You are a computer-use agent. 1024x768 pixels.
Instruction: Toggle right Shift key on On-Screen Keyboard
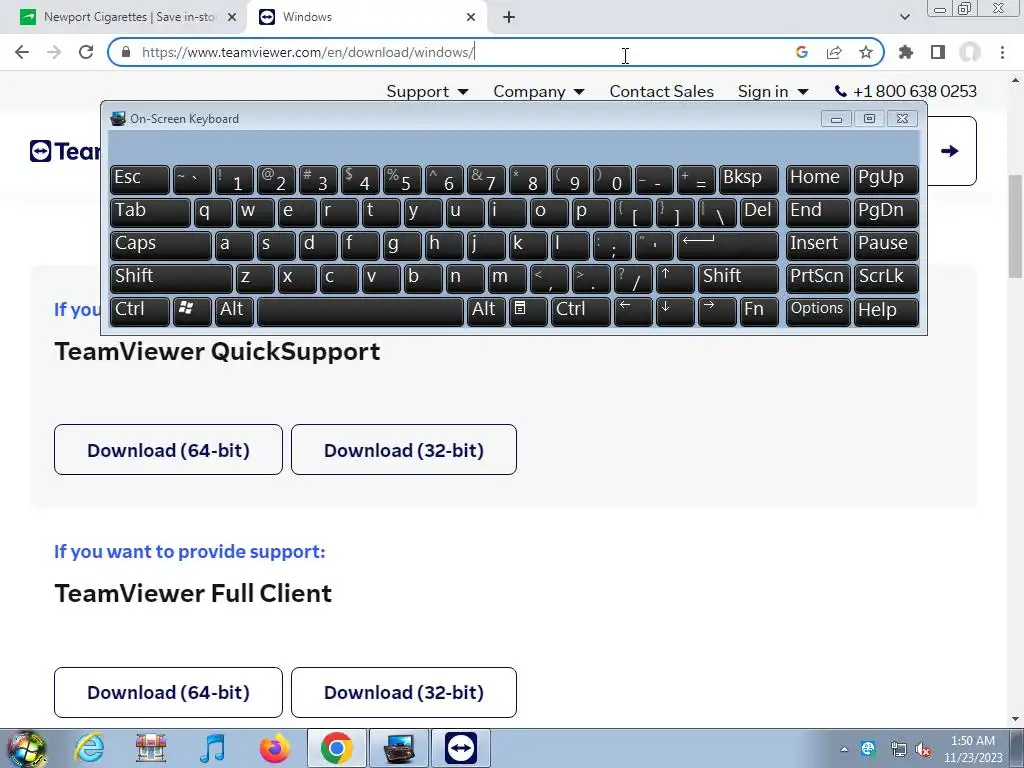739,278
